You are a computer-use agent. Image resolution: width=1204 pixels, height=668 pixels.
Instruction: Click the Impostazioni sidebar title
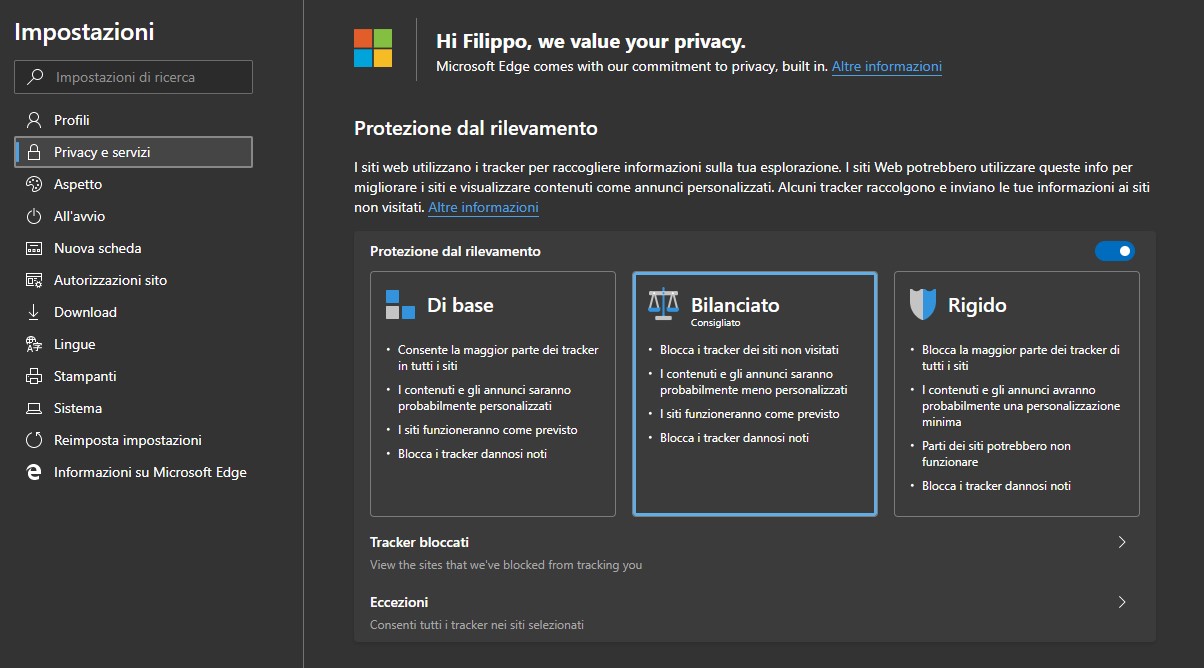coord(84,32)
